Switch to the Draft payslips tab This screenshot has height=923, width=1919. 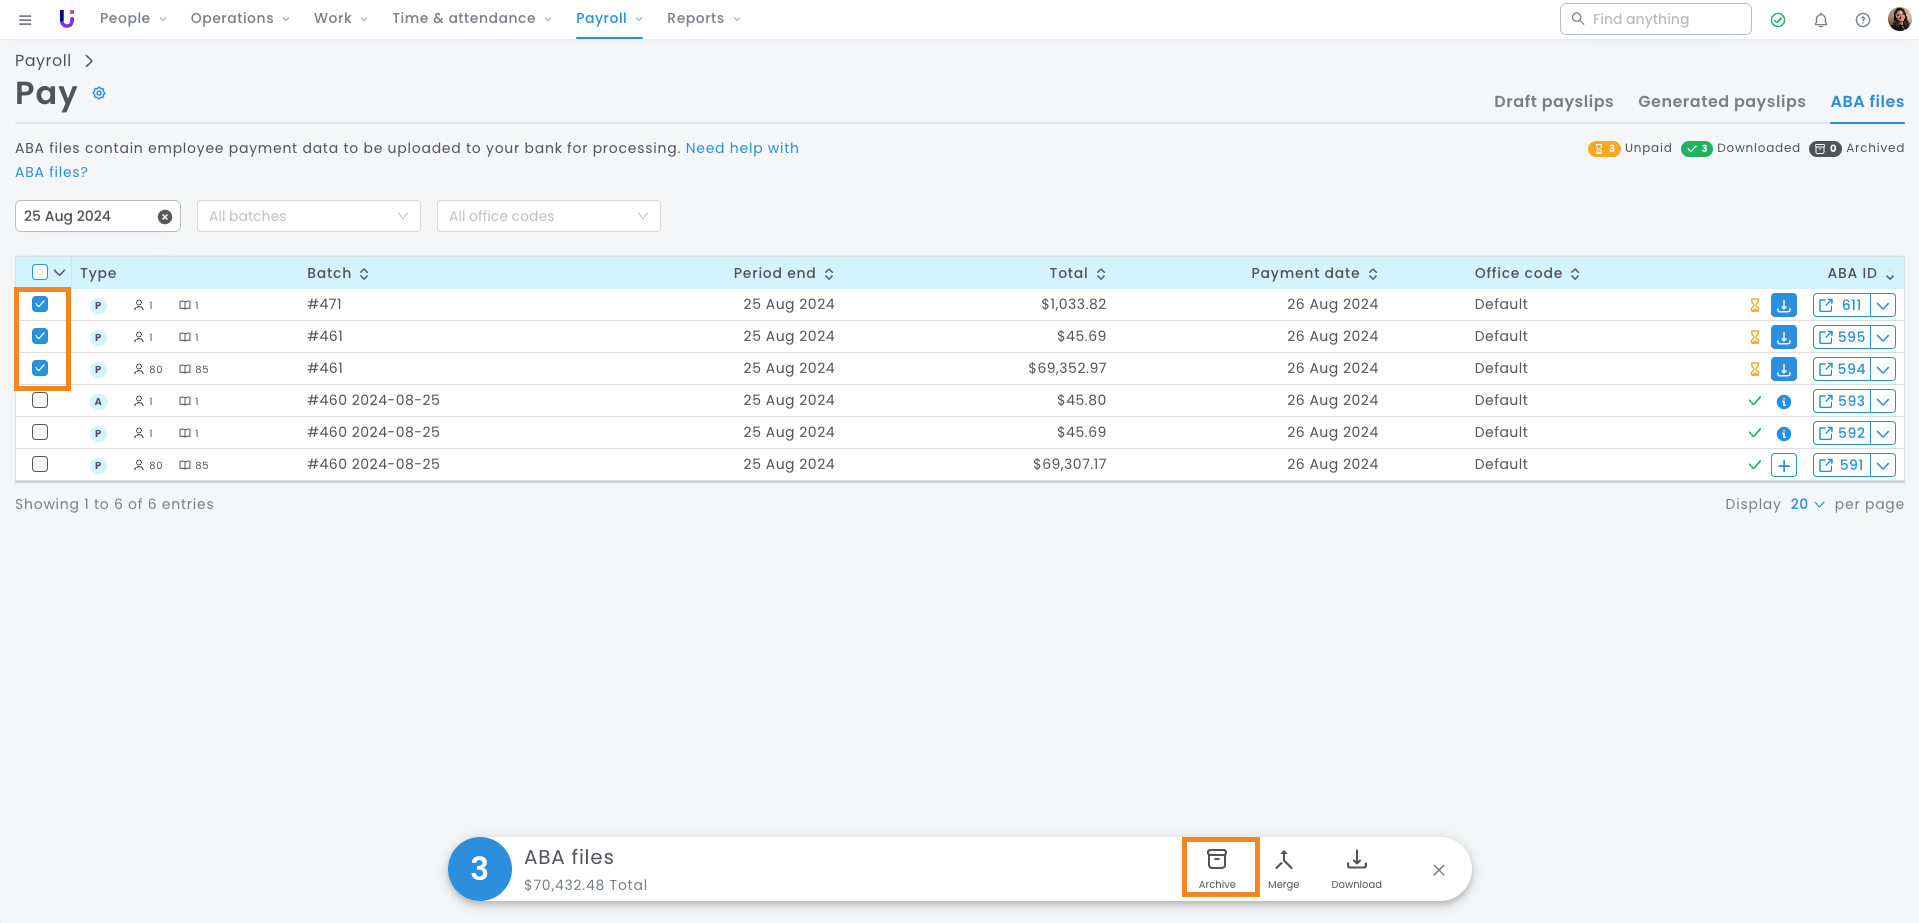click(x=1553, y=101)
